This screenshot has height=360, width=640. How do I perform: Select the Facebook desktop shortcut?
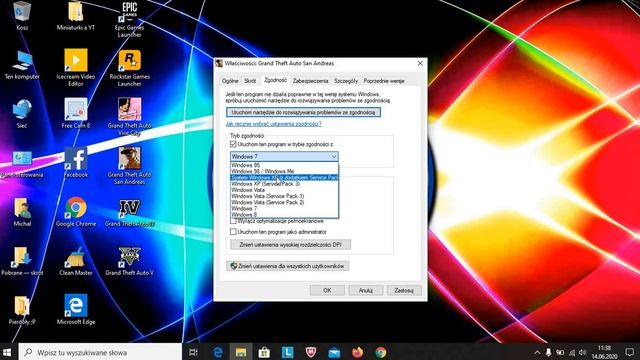pos(76,162)
